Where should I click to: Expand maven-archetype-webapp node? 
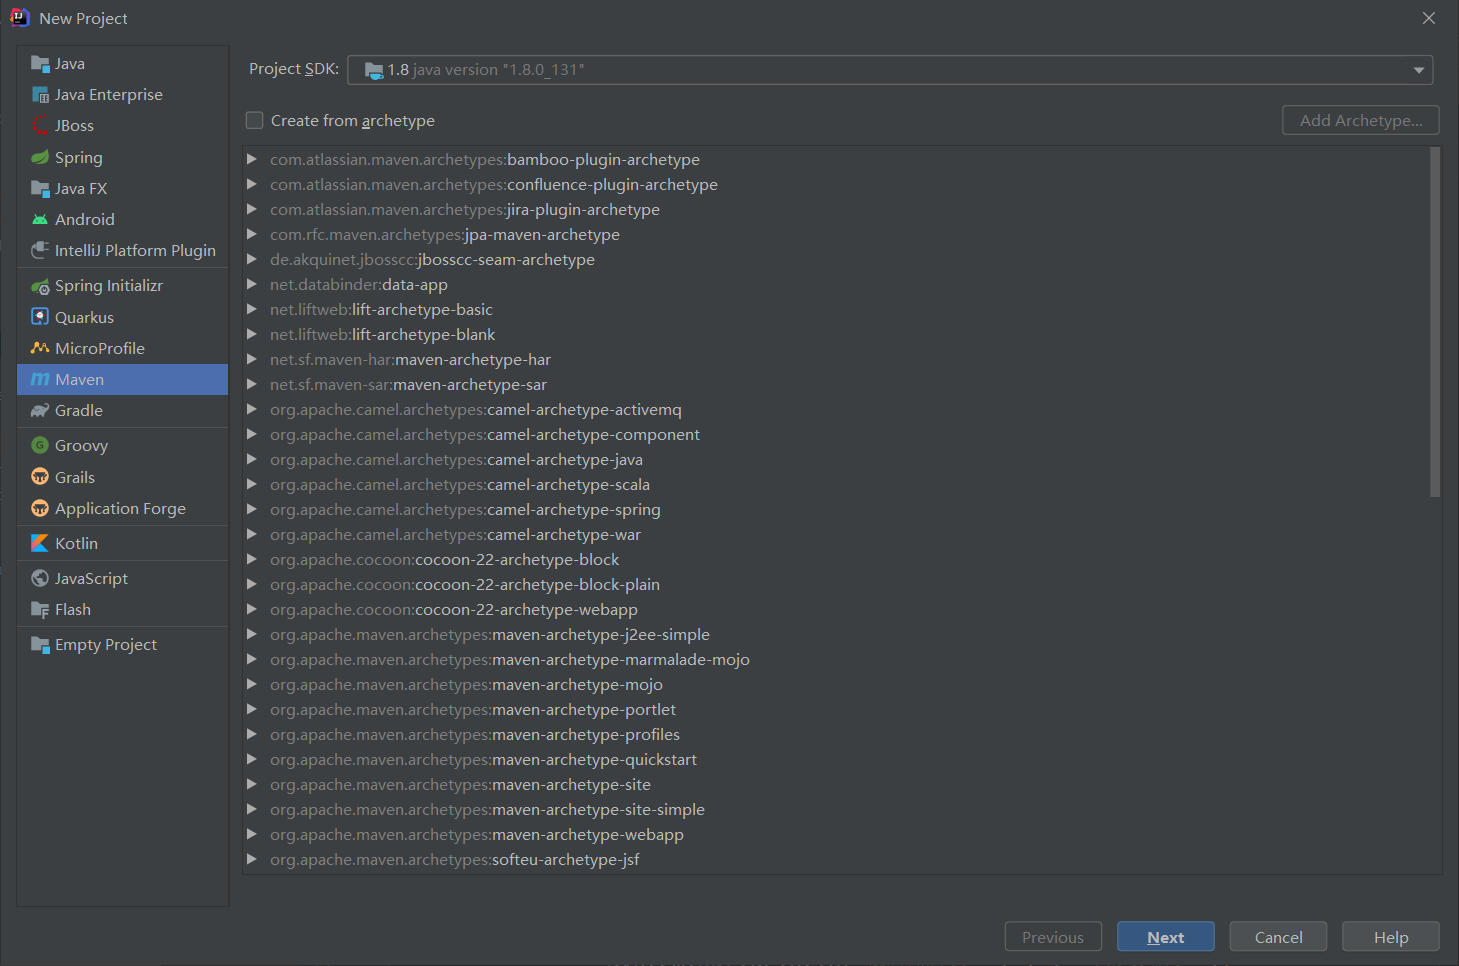pyautogui.click(x=251, y=834)
